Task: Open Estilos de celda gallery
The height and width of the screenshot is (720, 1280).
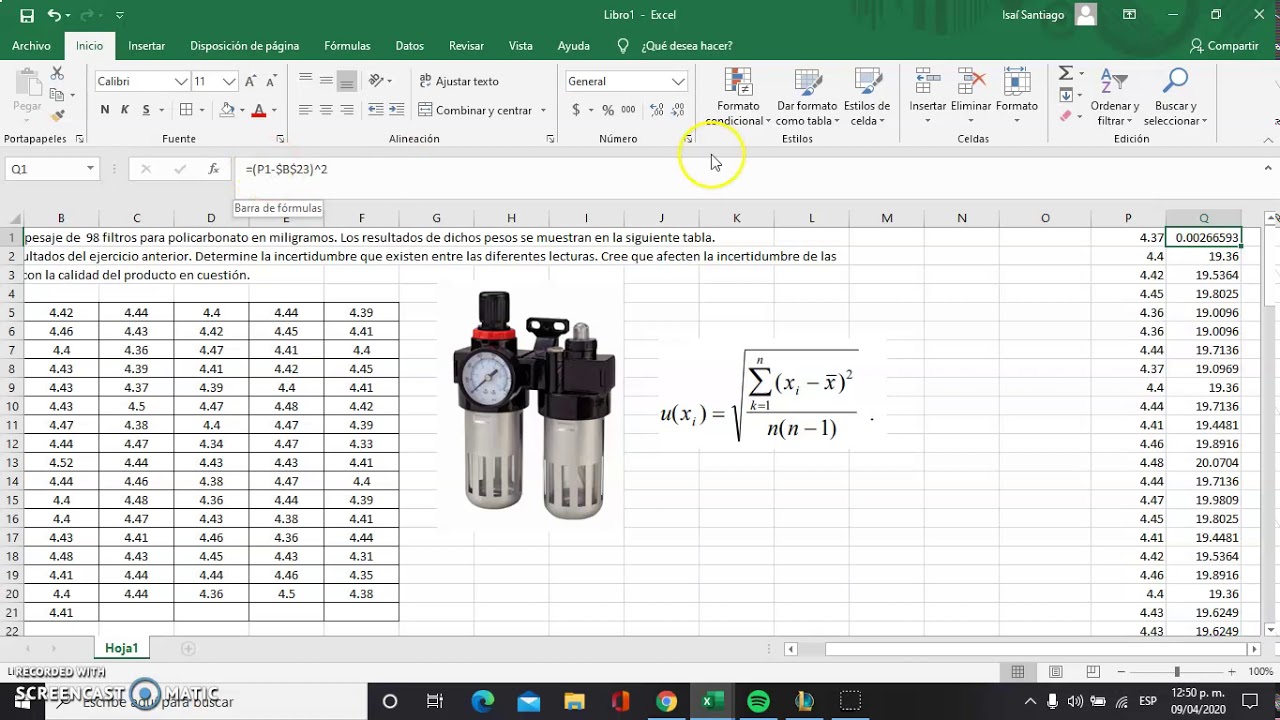Action: [x=867, y=98]
